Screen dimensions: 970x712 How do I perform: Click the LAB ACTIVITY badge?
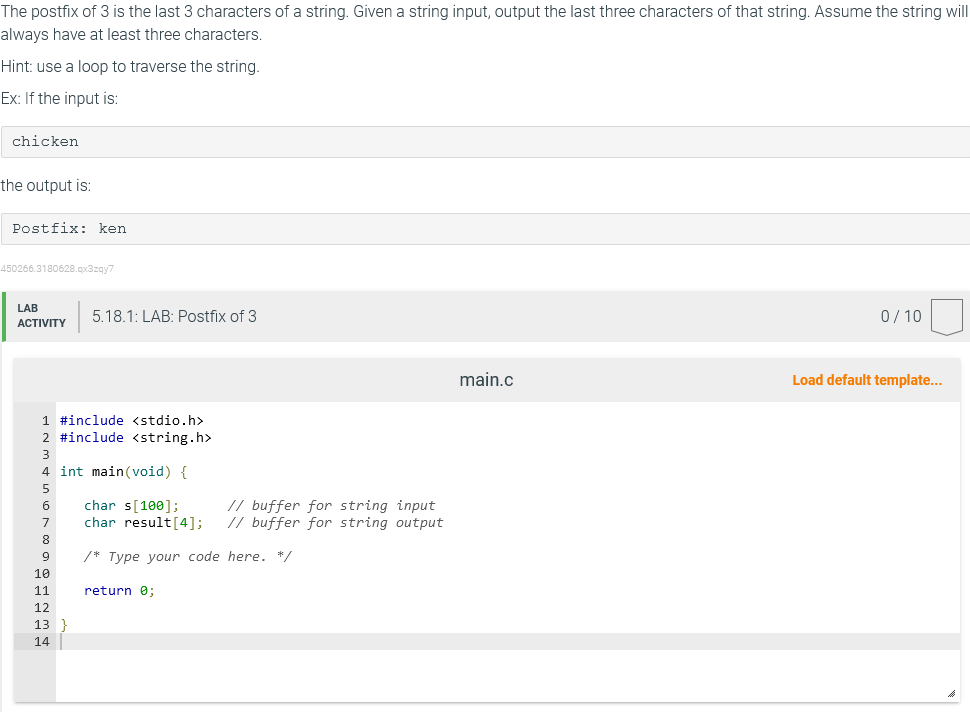click(41, 315)
